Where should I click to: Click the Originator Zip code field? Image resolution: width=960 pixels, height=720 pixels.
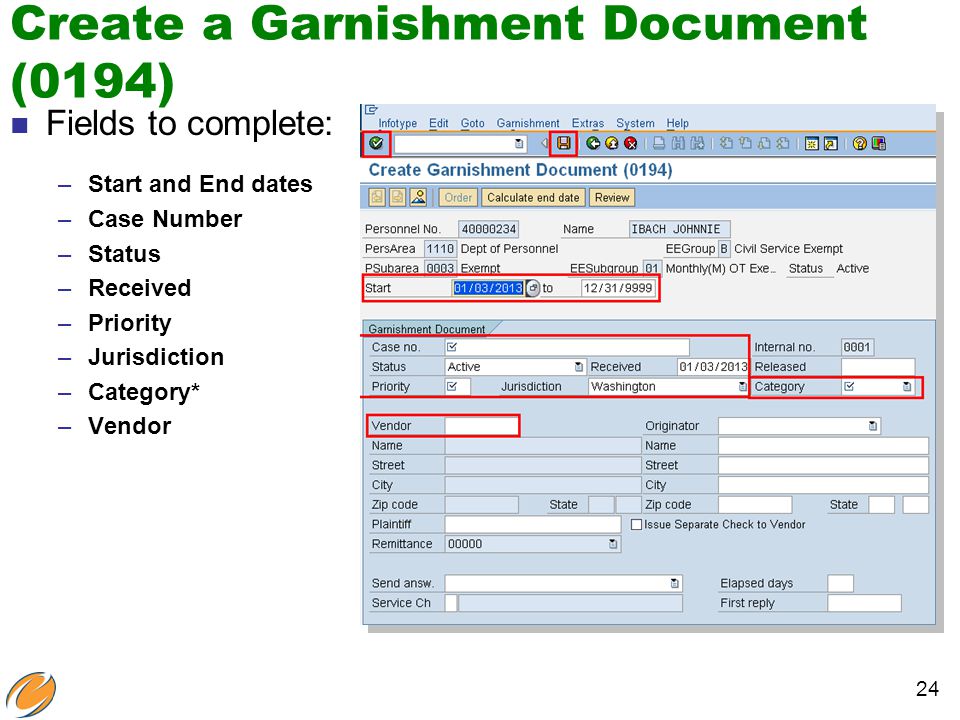755,504
